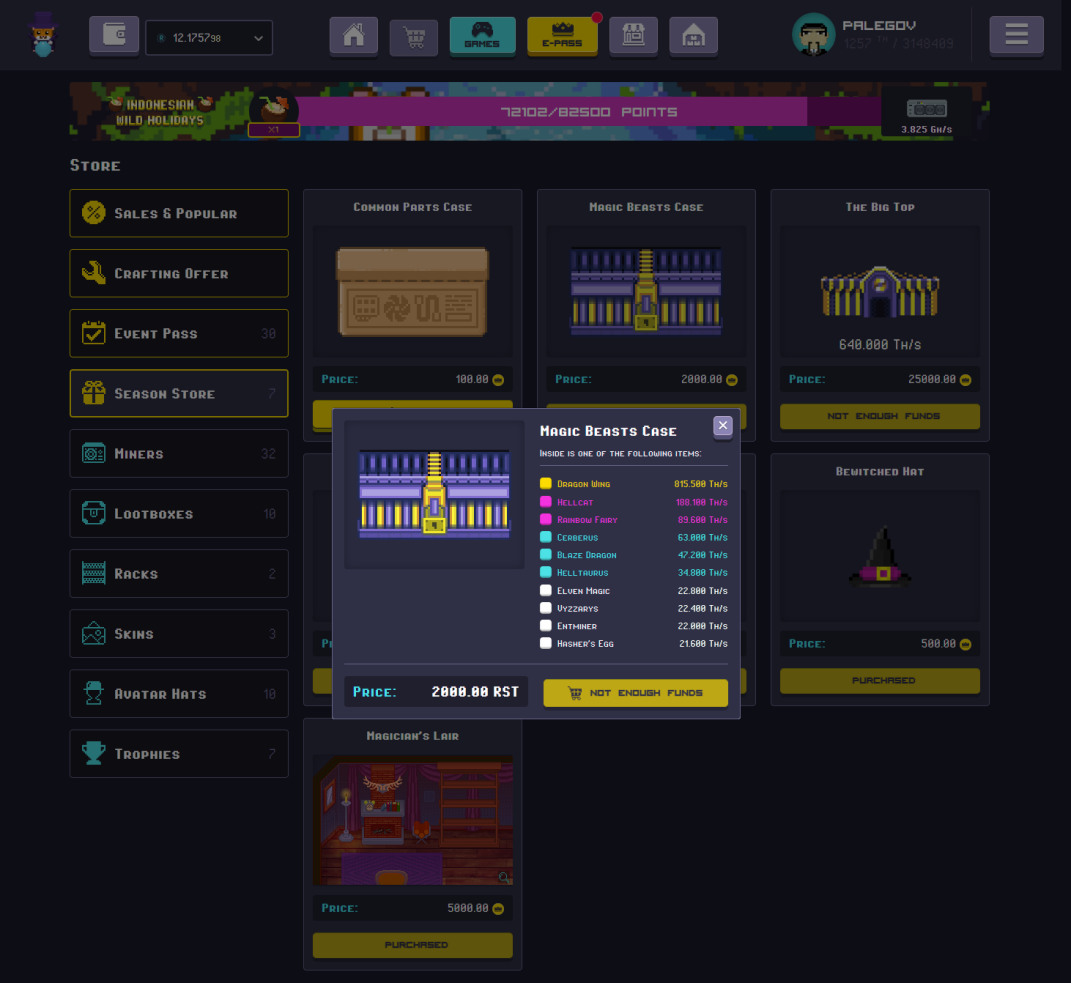1071x983 pixels.
Task: Click the Palegov profile avatar
Action: (813, 35)
